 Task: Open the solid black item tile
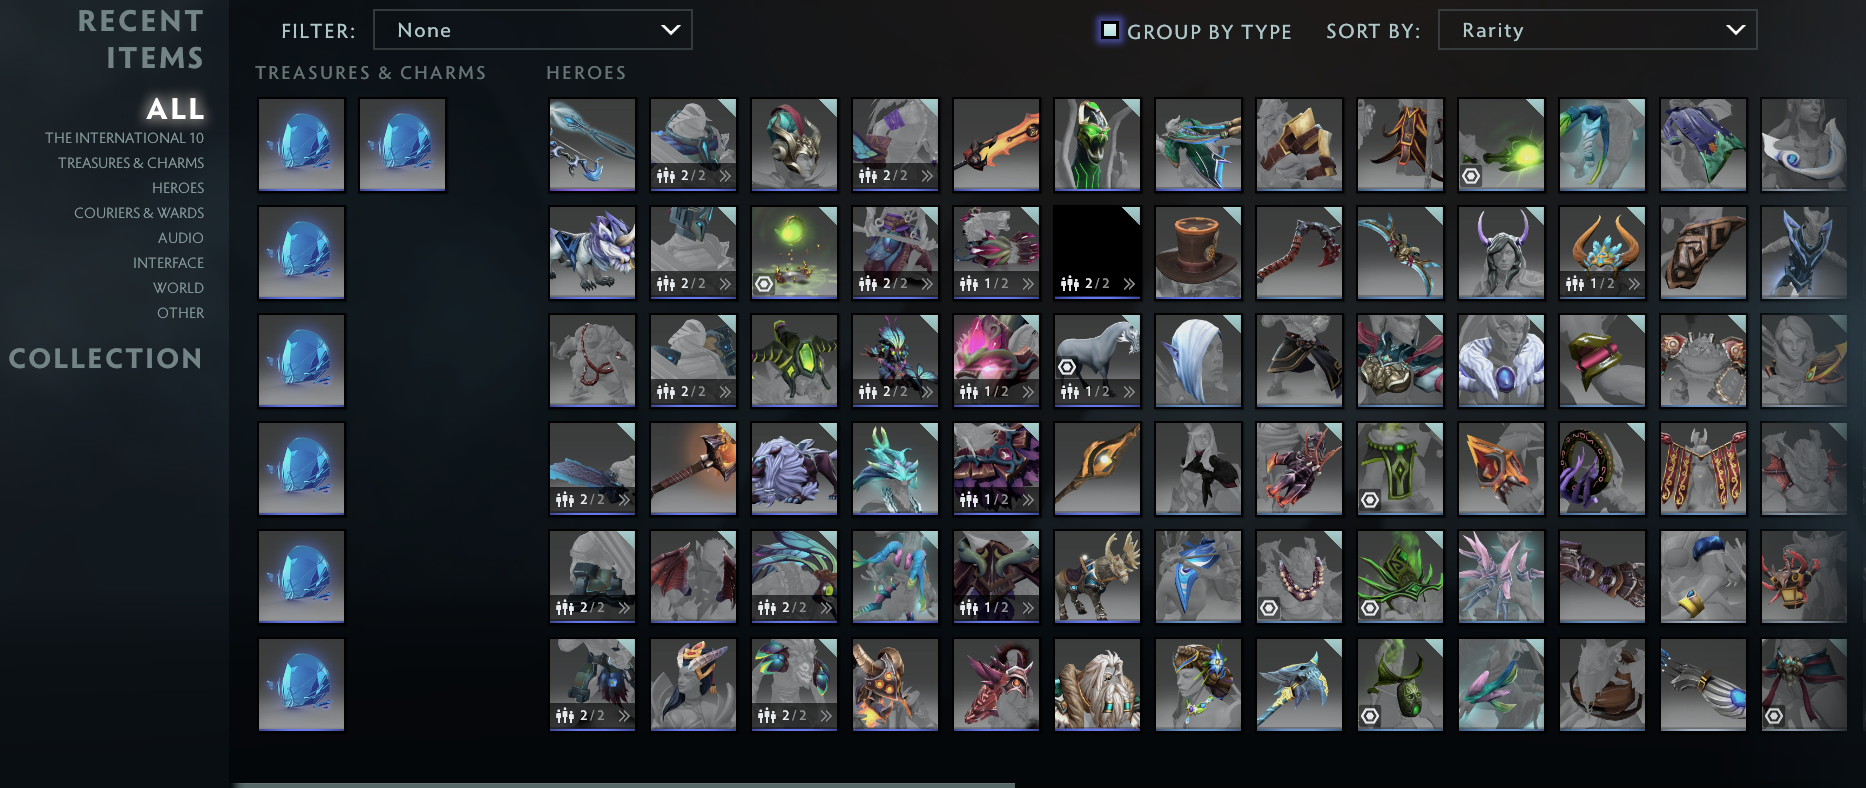(1097, 253)
